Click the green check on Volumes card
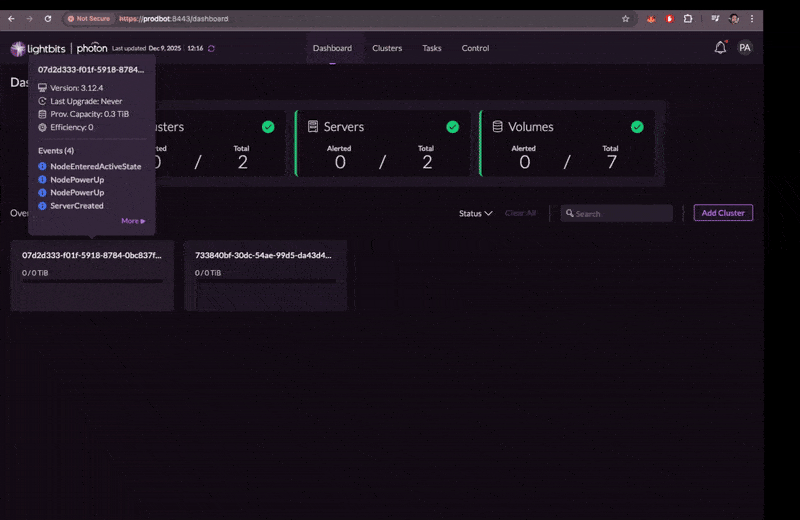 tap(637, 127)
